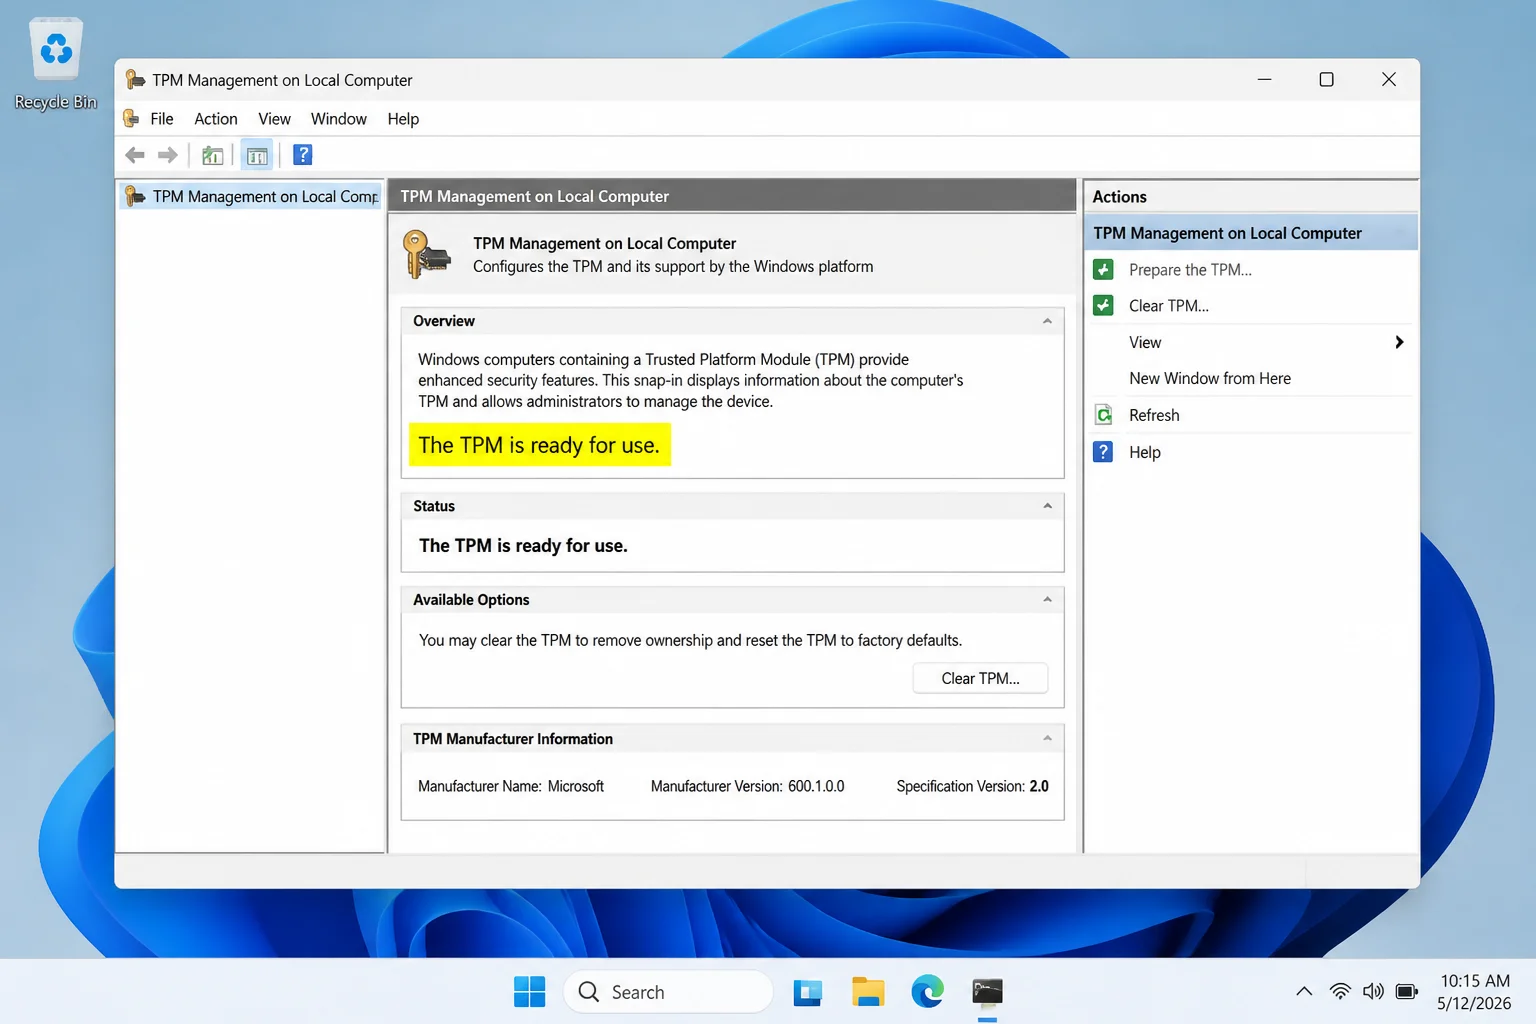The width and height of the screenshot is (1536, 1024).
Task: Click Prepare the TPM... action
Action: [x=1190, y=270]
